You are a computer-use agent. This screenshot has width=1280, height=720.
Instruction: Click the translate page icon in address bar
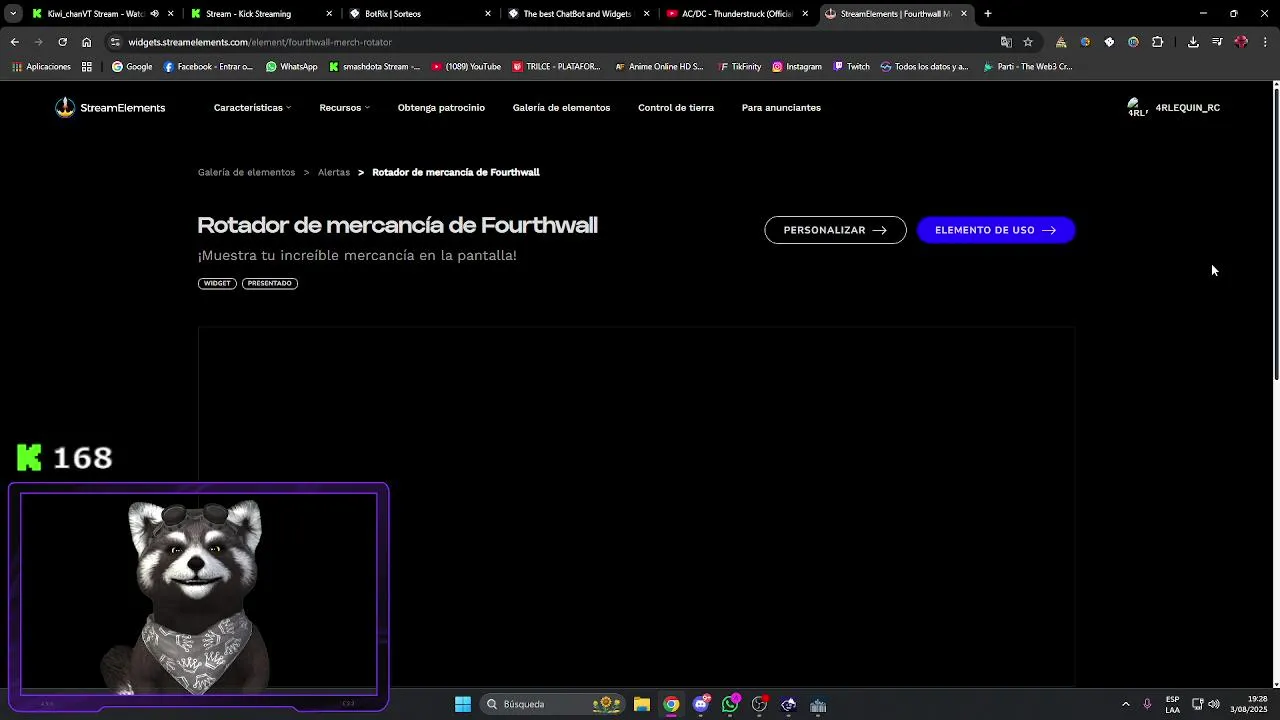tap(1006, 42)
